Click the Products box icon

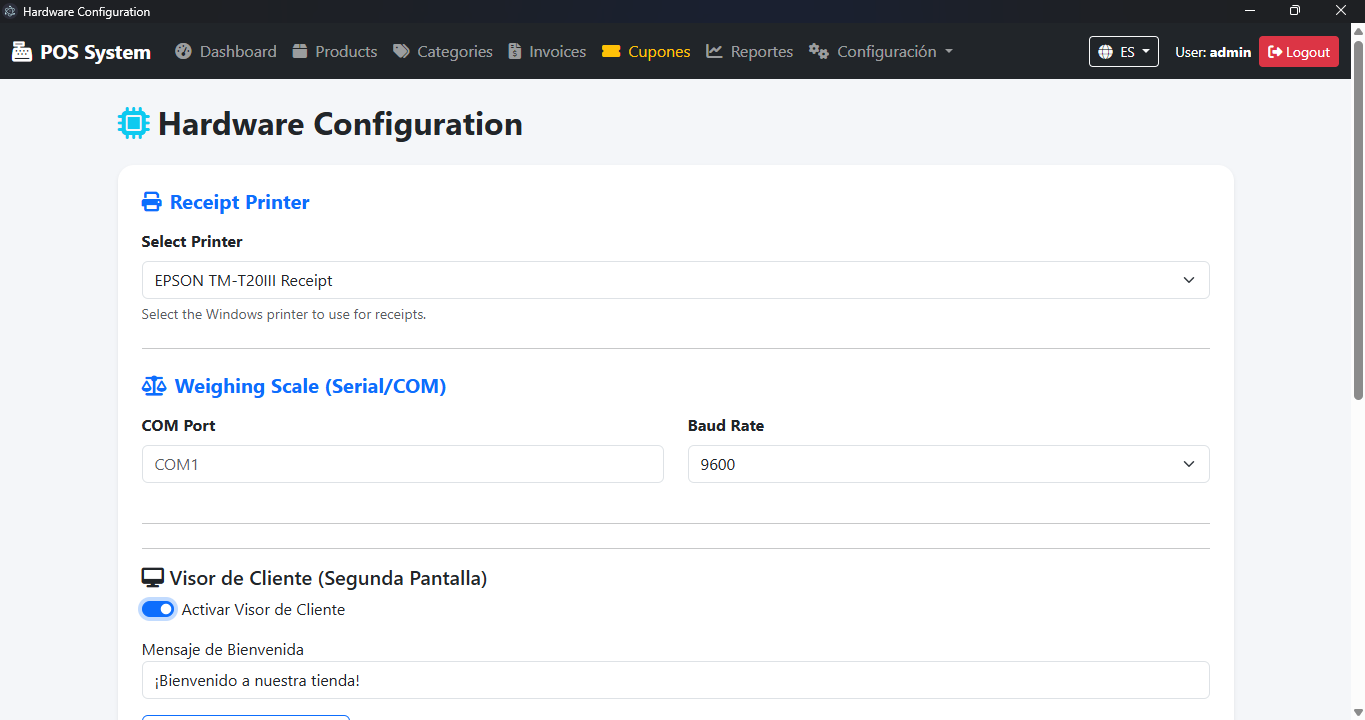(x=300, y=51)
